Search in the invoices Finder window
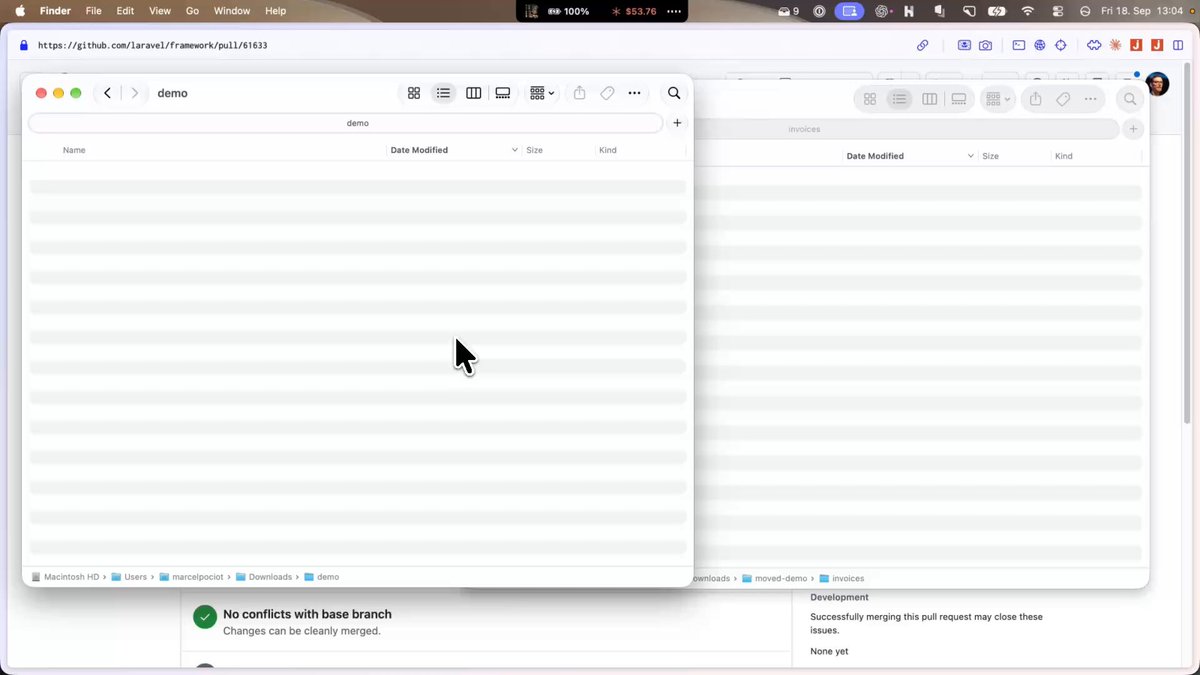Viewport: 1200px width, 675px height. coord(1130,99)
